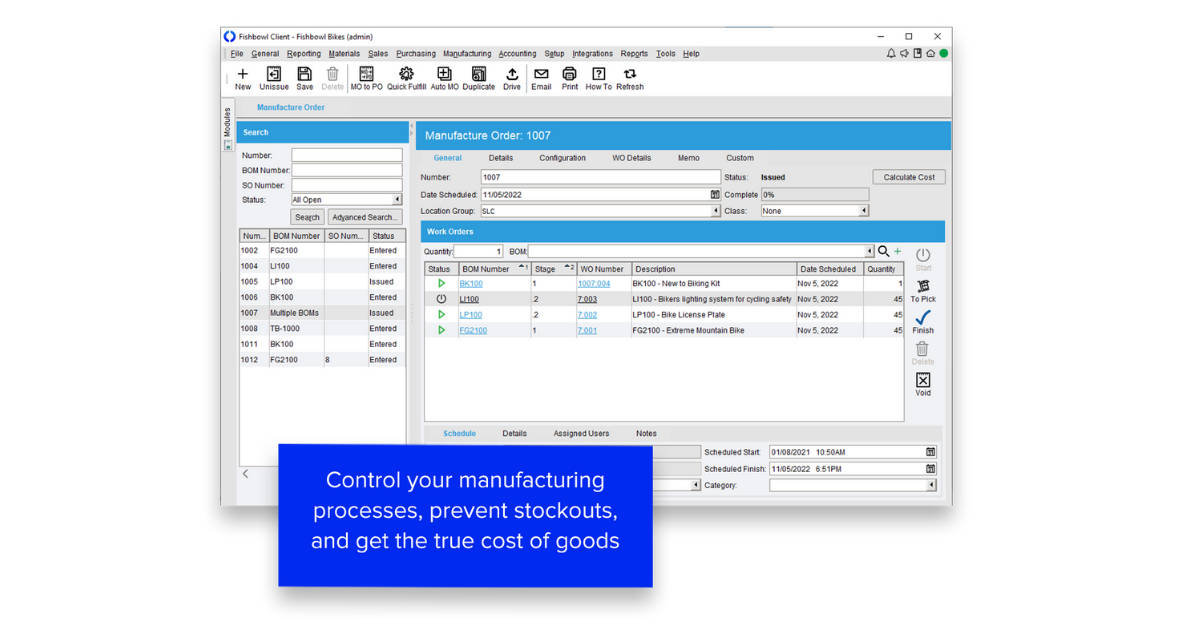Image resolution: width=1200 pixels, height=630 pixels.
Task: Click the To Pick icon in the work order sidebar
Action: [922, 286]
